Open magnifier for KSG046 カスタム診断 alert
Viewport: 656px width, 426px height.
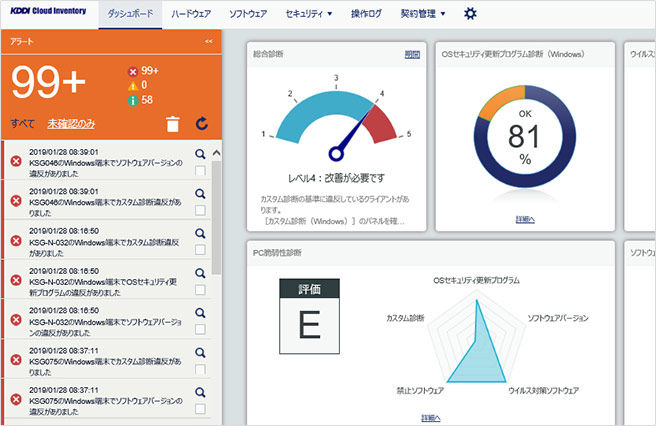[200, 194]
